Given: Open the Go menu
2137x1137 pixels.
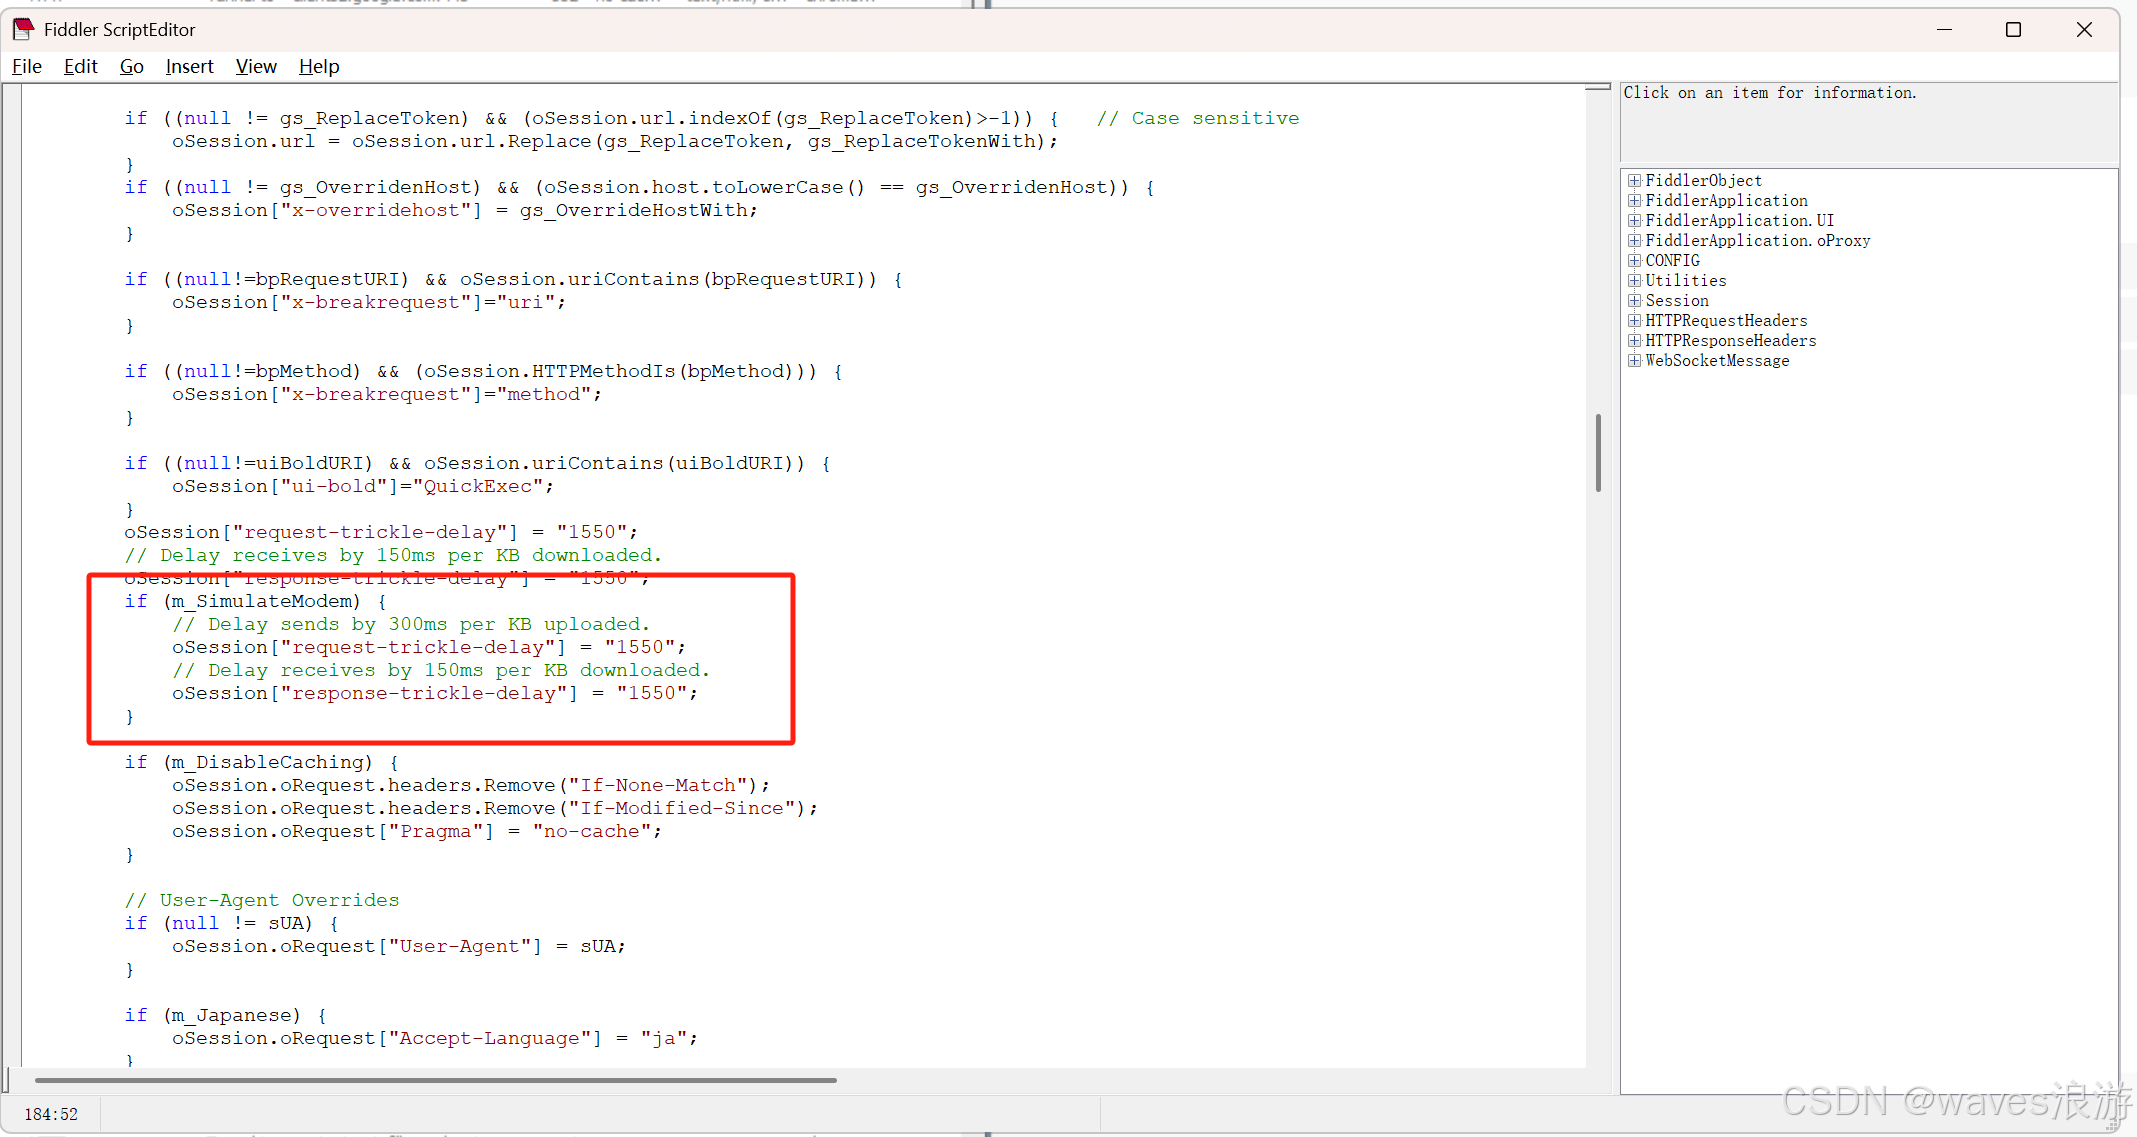Looking at the screenshot, I should pyautogui.click(x=131, y=66).
